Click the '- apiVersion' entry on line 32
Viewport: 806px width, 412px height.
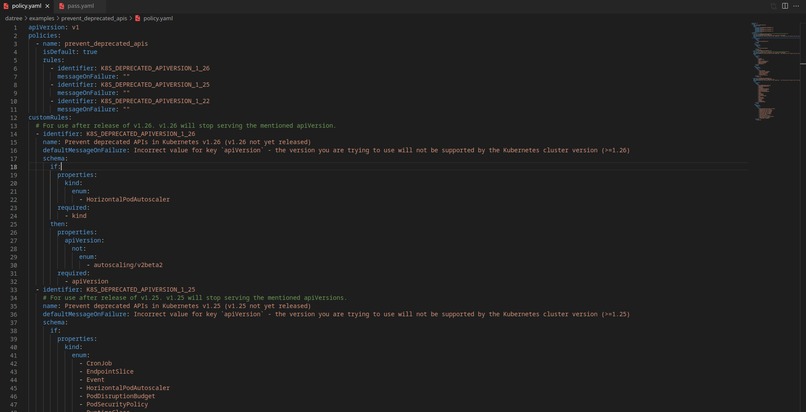[x=86, y=282]
